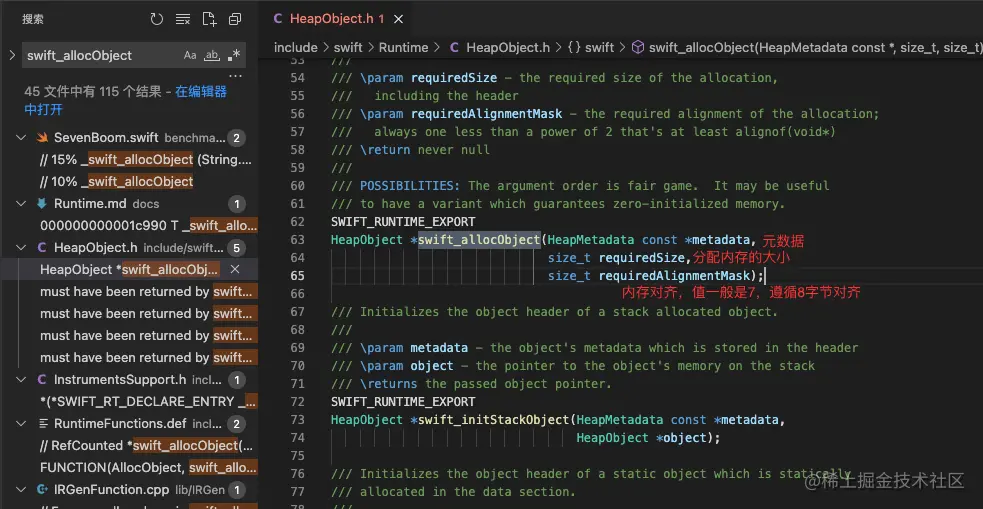Click 'include' breadcrumb segment

(295, 48)
